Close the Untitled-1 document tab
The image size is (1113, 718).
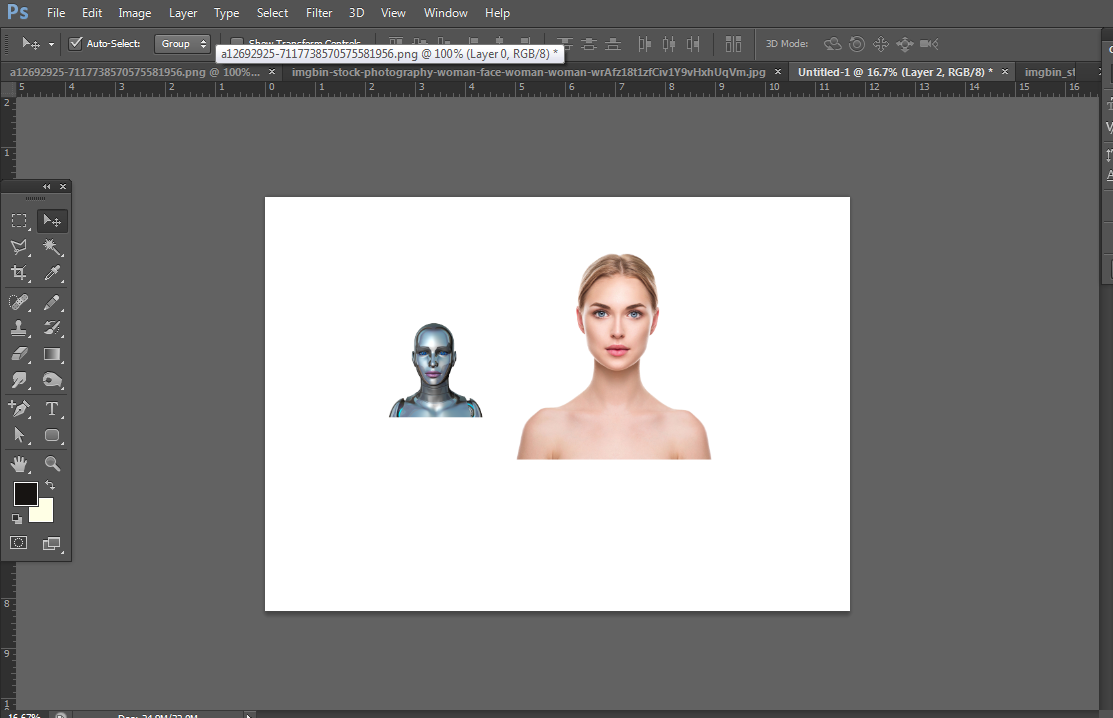click(x=1004, y=72)
